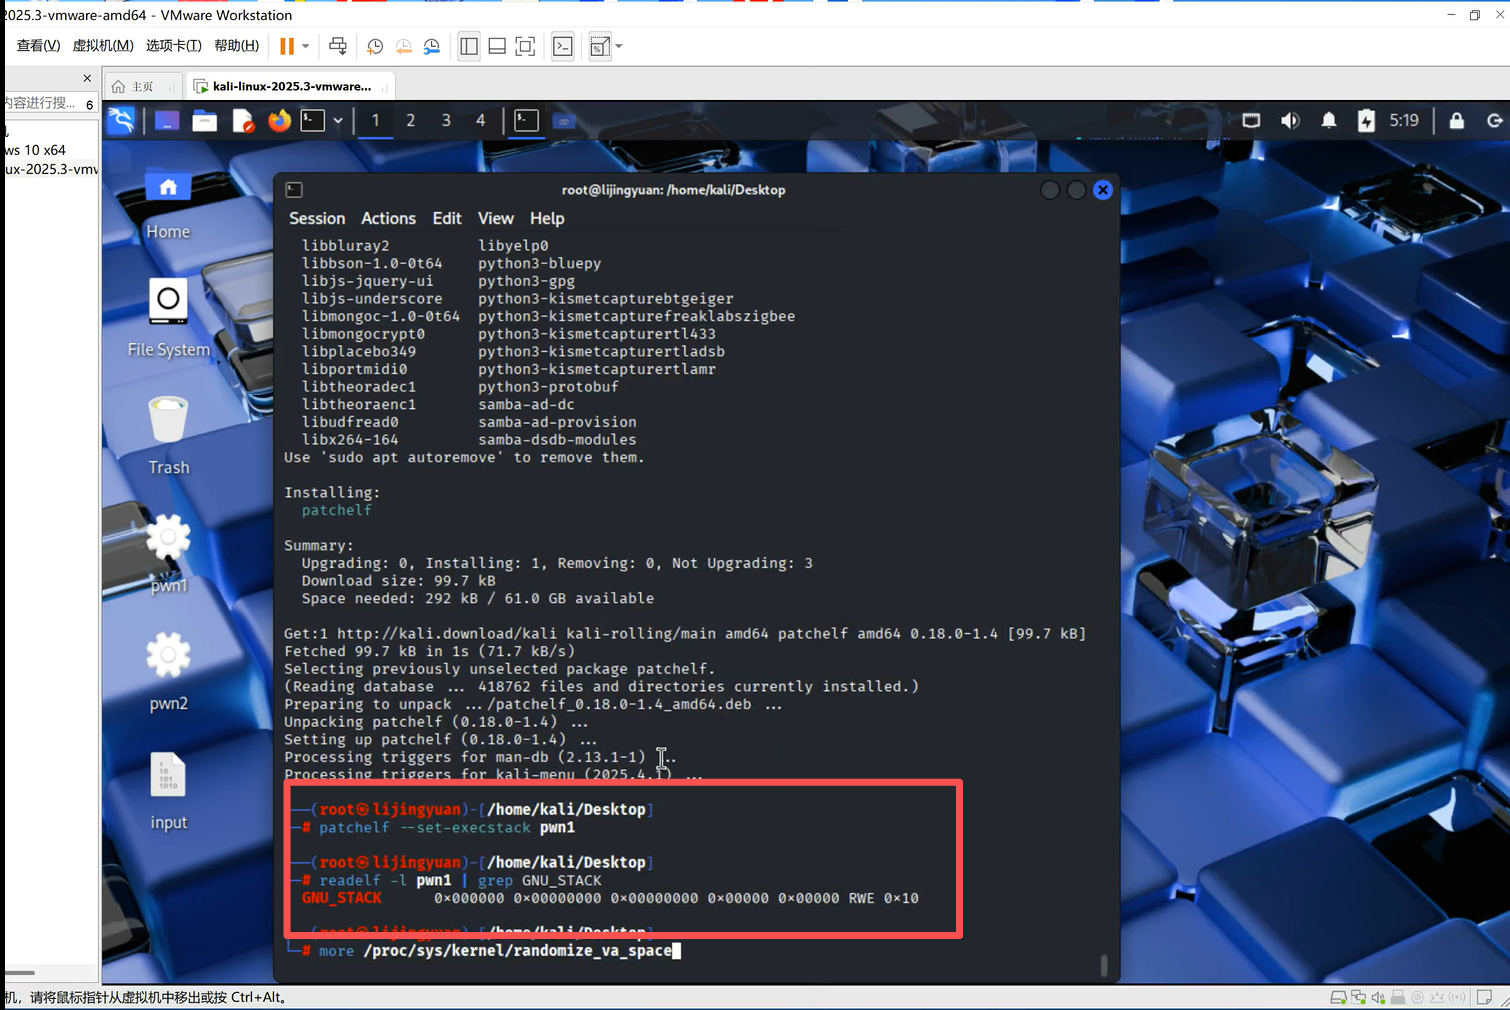Click the 'patchelf' package name under Installing
The width and height of the screenshot is (1510, 1010).
pos(336,510)
